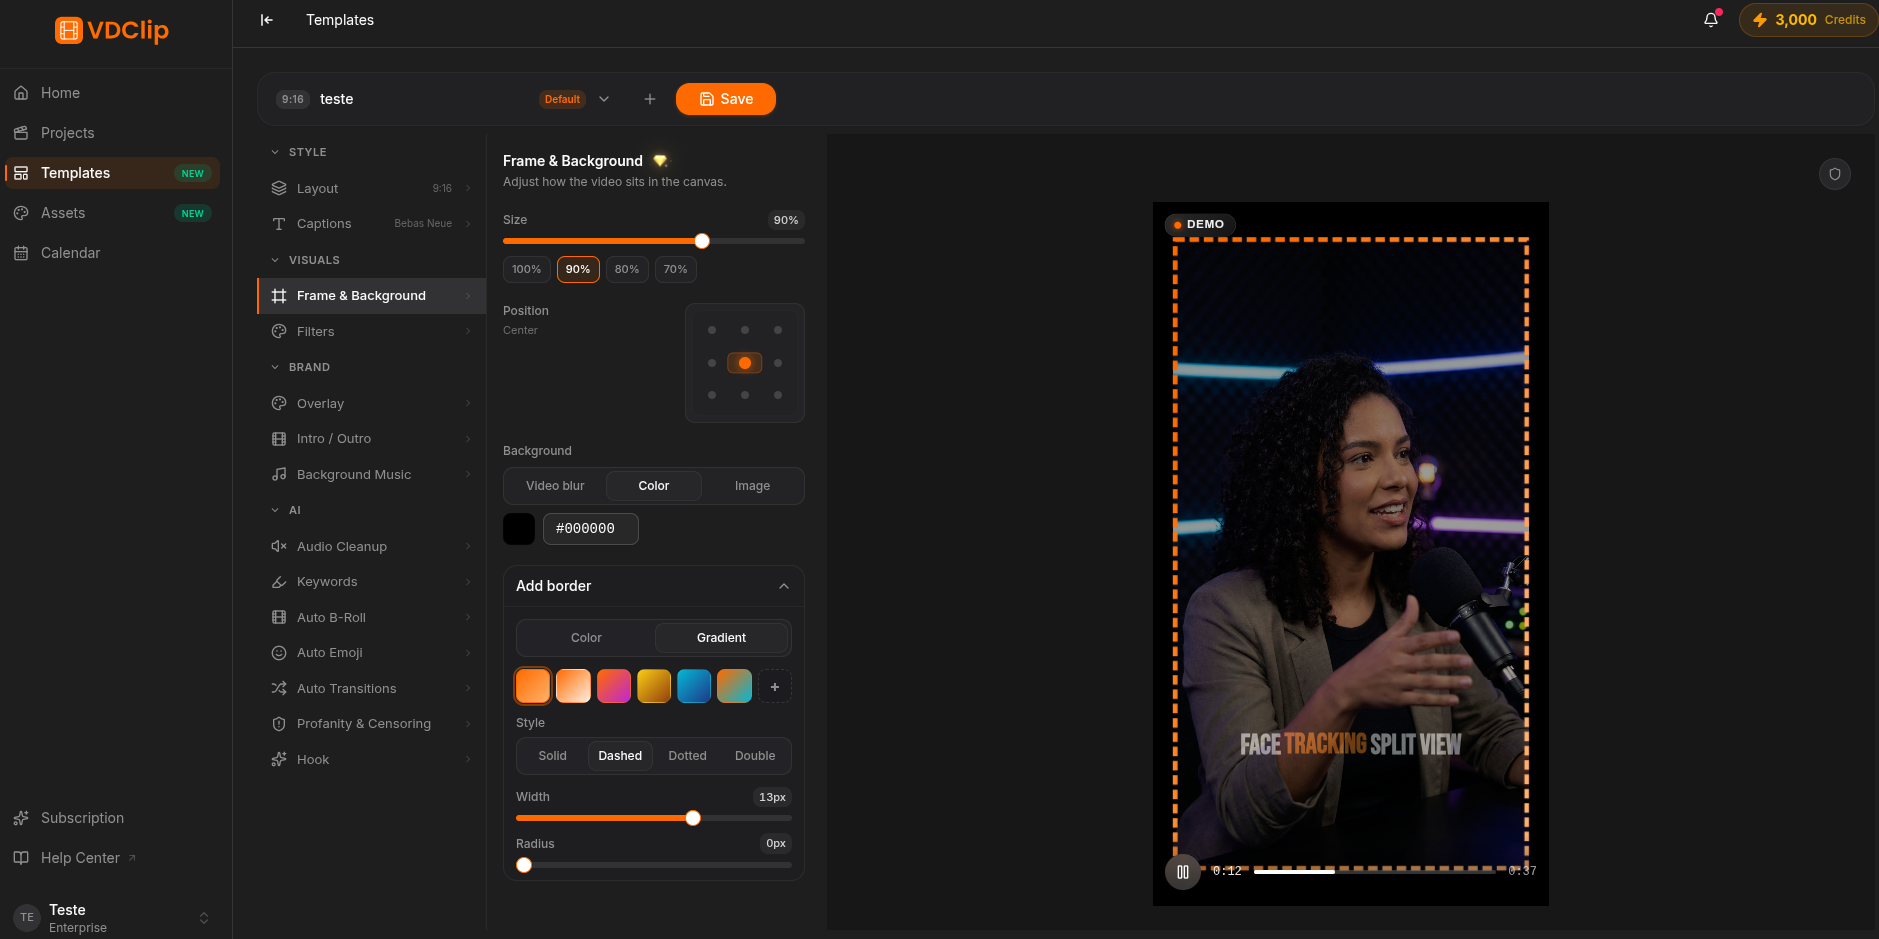Collapse the Add border section

pos(784,586)
